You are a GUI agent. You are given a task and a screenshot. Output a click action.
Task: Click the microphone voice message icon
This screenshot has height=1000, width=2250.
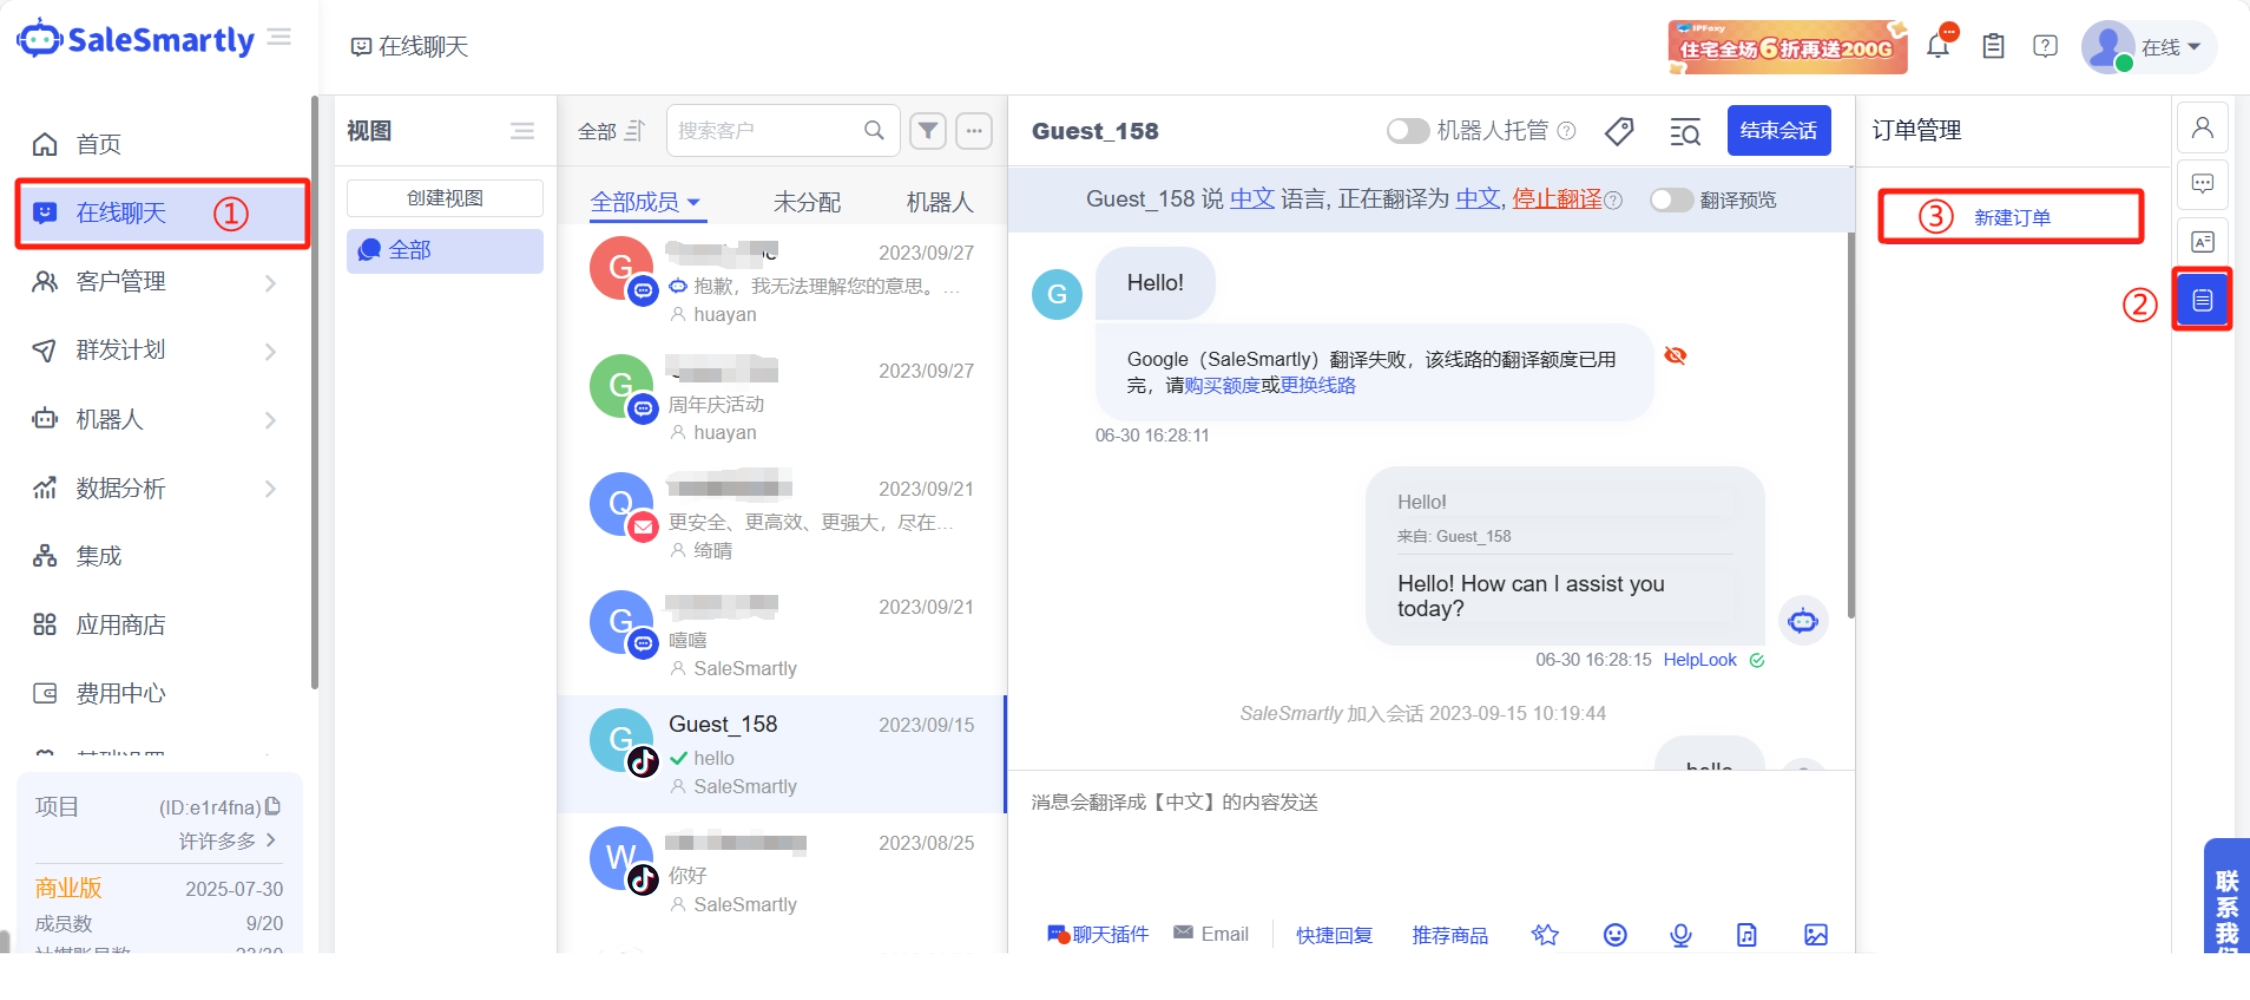point(1681,934)
